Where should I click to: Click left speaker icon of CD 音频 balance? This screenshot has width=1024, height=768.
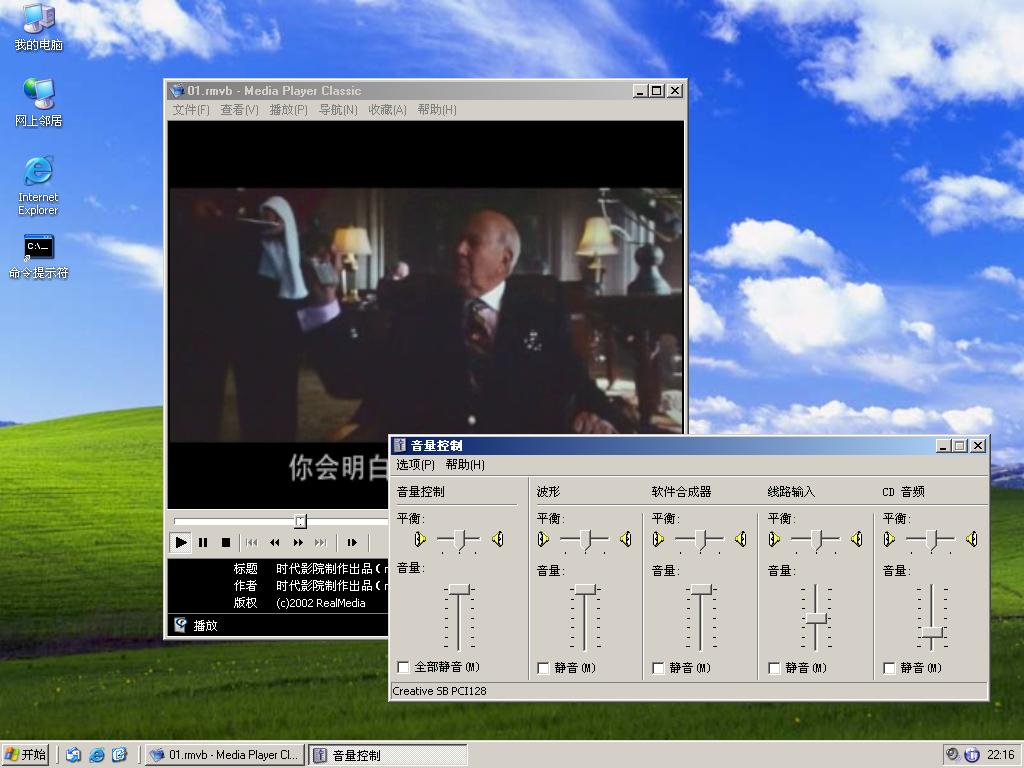point(889,539)
